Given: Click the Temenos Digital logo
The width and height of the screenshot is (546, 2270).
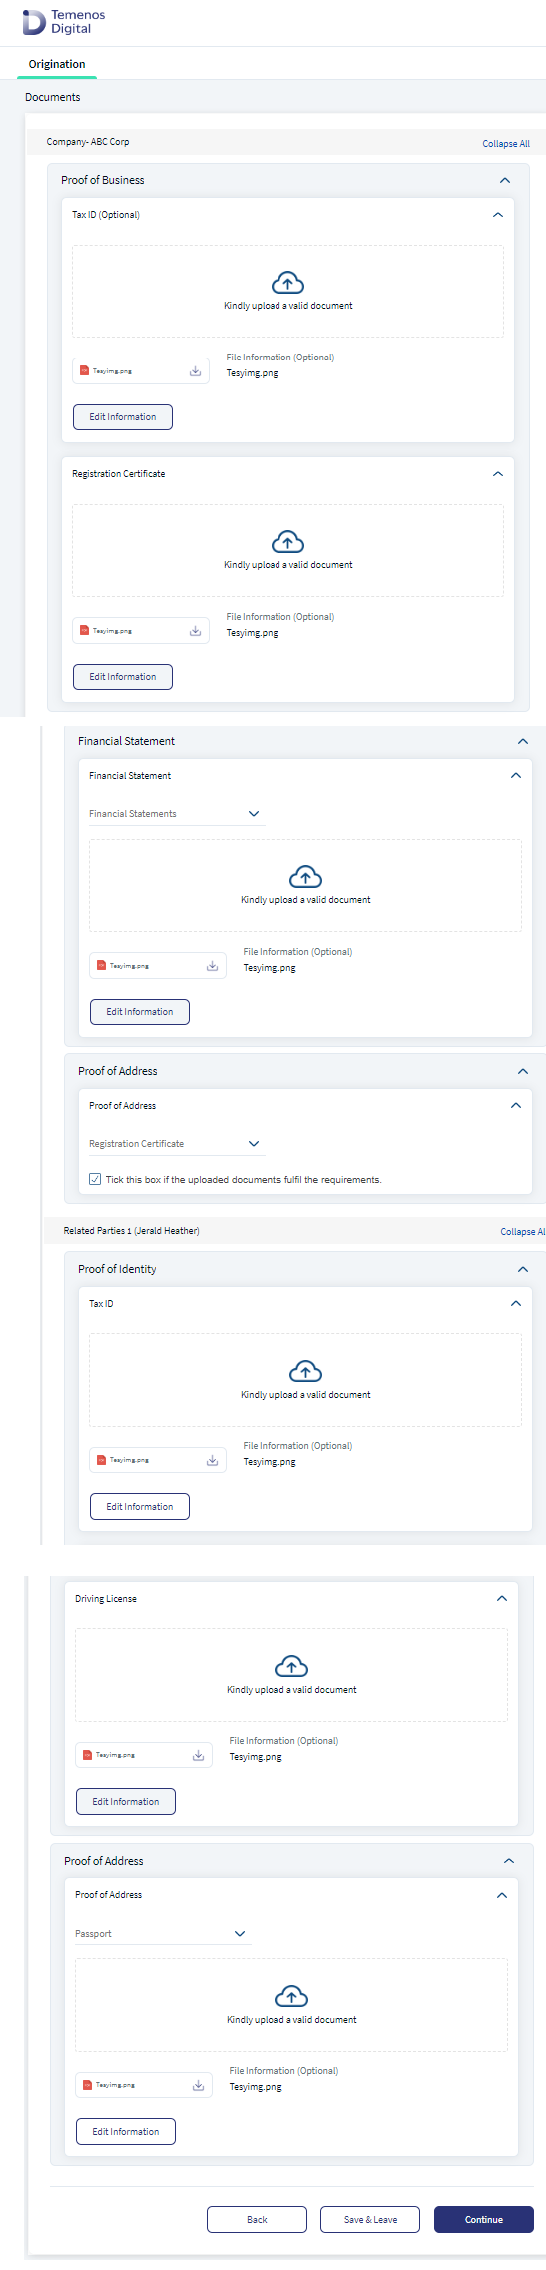Looking at the screenshot, I should (64, 22).
